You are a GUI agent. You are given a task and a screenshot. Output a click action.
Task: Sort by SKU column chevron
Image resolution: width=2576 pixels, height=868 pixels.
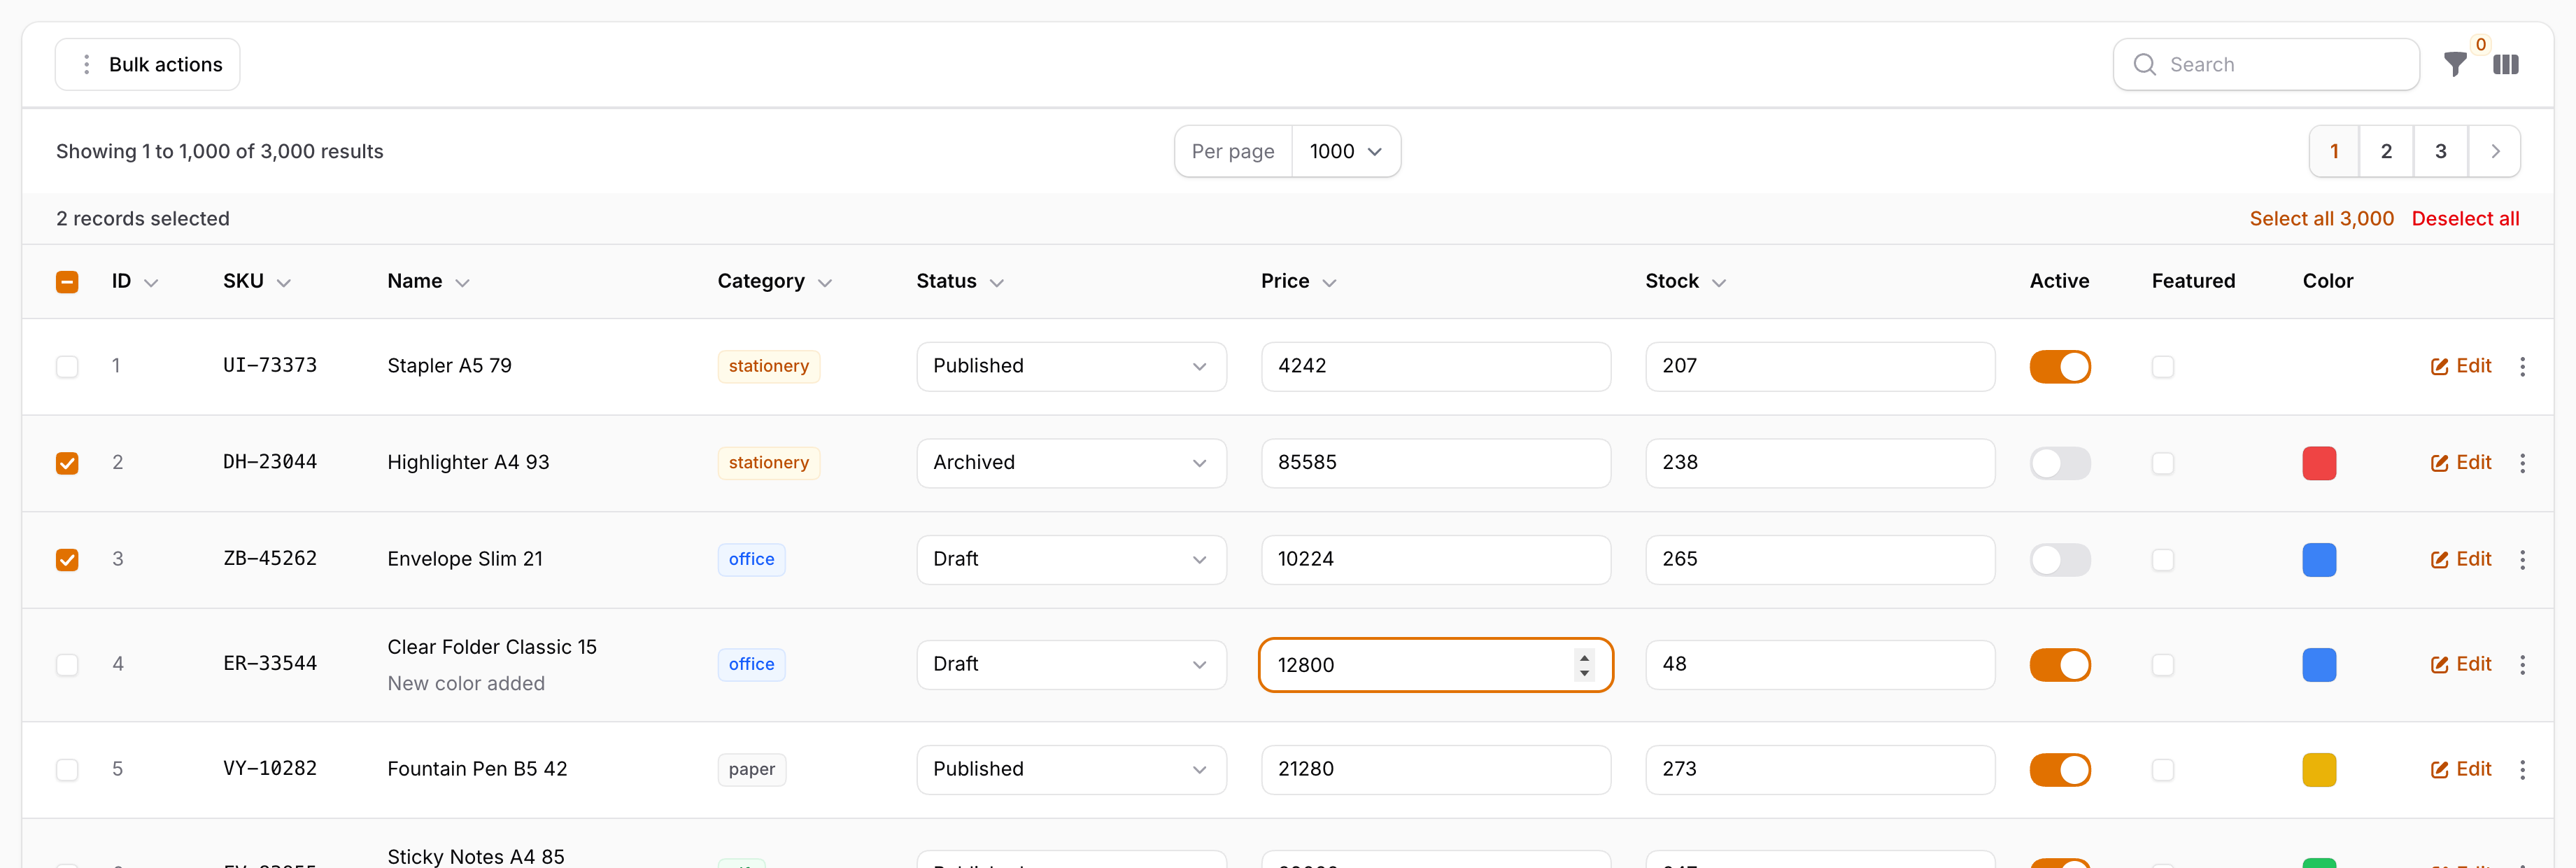pos(284,283)
